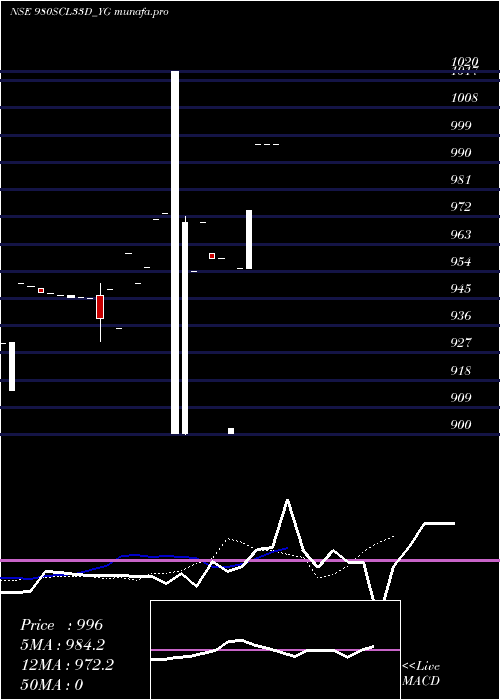Image resolution: width=500 pixels, height=700 pixels.
Task: Click the white candlestick spanning 954 to 972
Action: tap(249, 239)
